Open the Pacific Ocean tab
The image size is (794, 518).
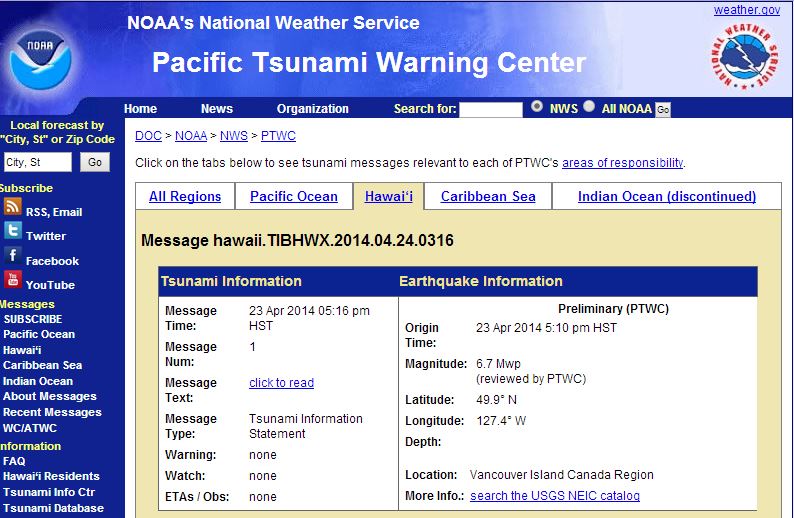[x=294, y=197]
